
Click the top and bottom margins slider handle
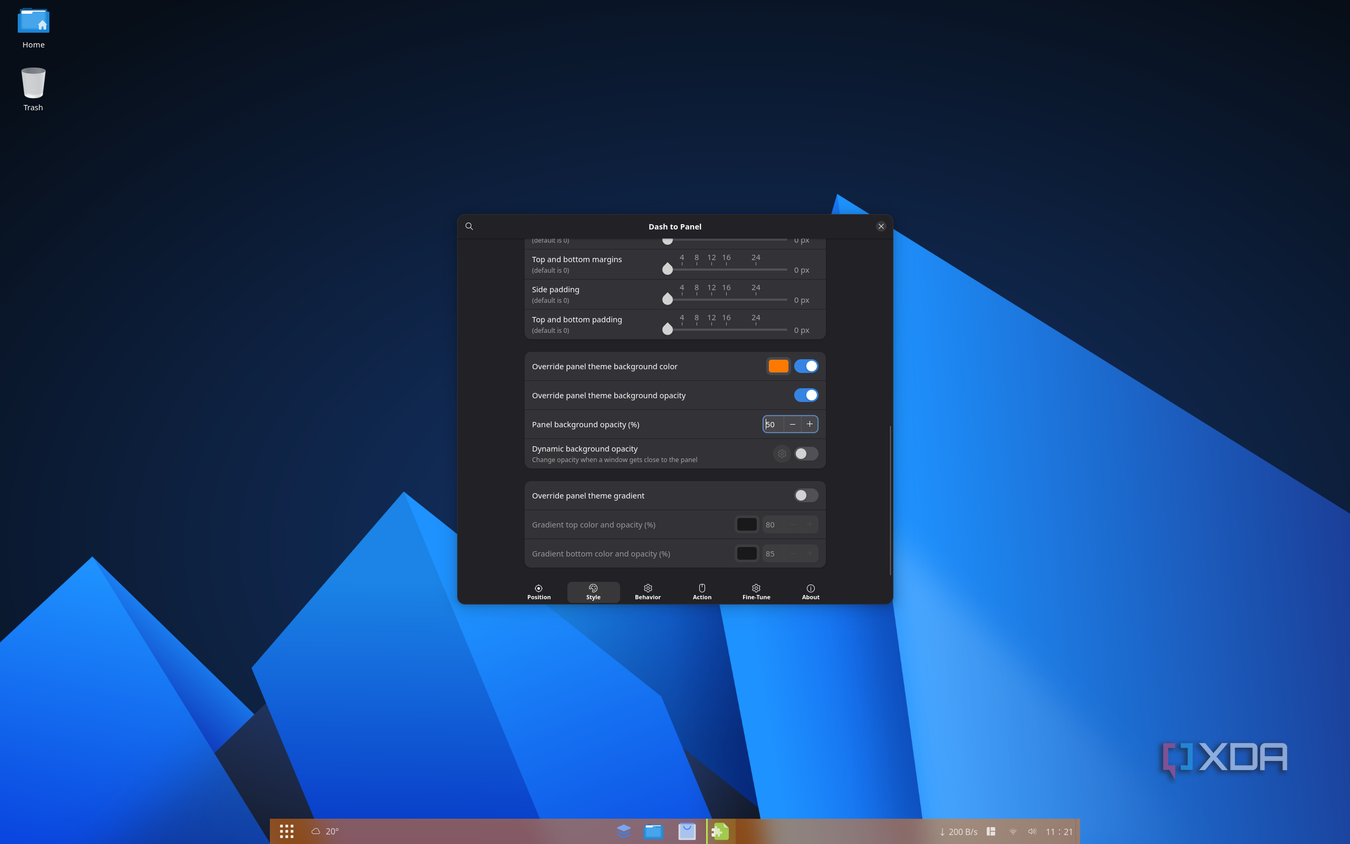(667, 269)
